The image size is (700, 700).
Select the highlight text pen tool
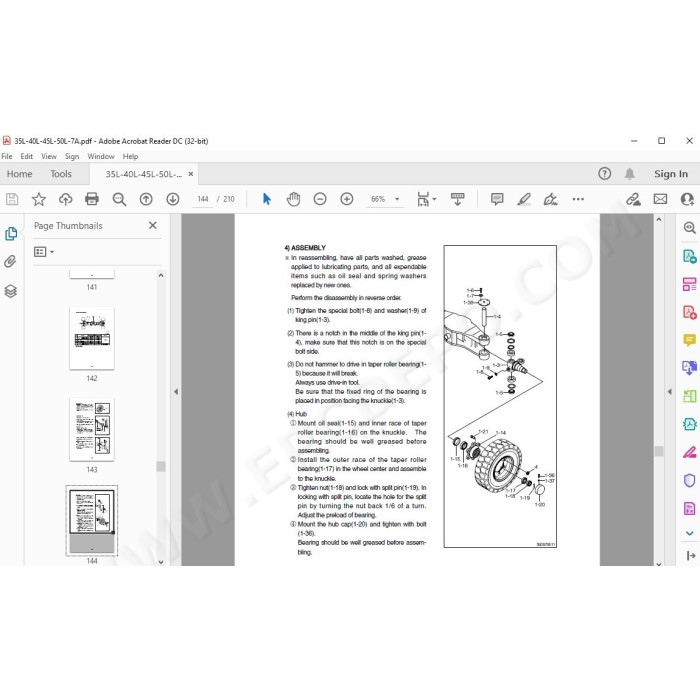(x=524, y=199)
